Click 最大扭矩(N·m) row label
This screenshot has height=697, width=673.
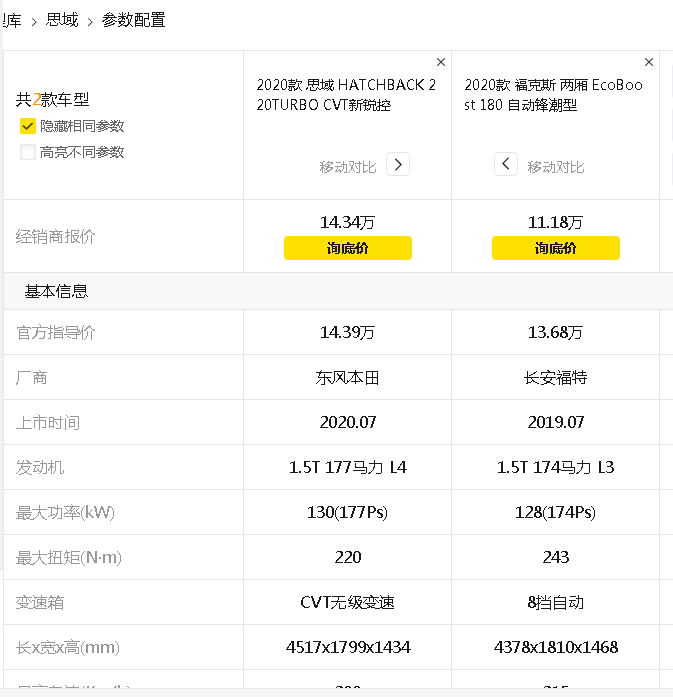(69, 557)
